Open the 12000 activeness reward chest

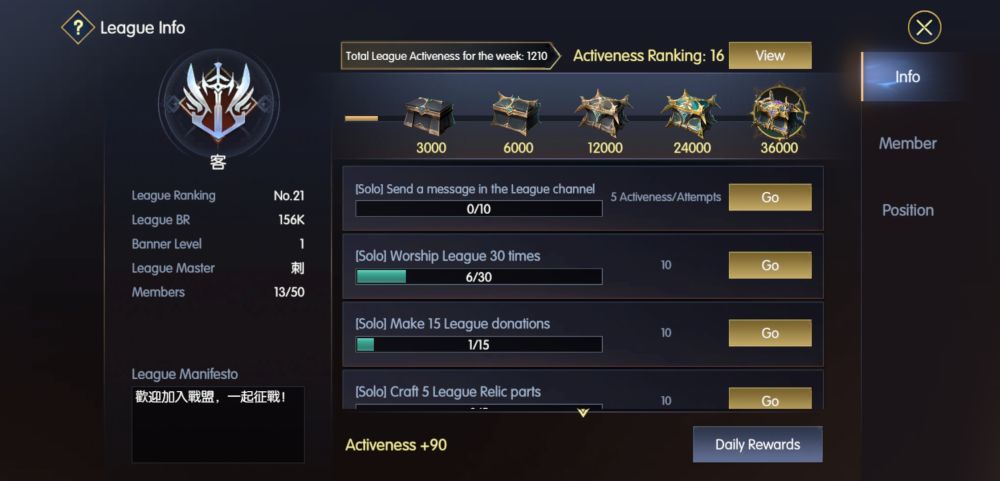point(603,114)
